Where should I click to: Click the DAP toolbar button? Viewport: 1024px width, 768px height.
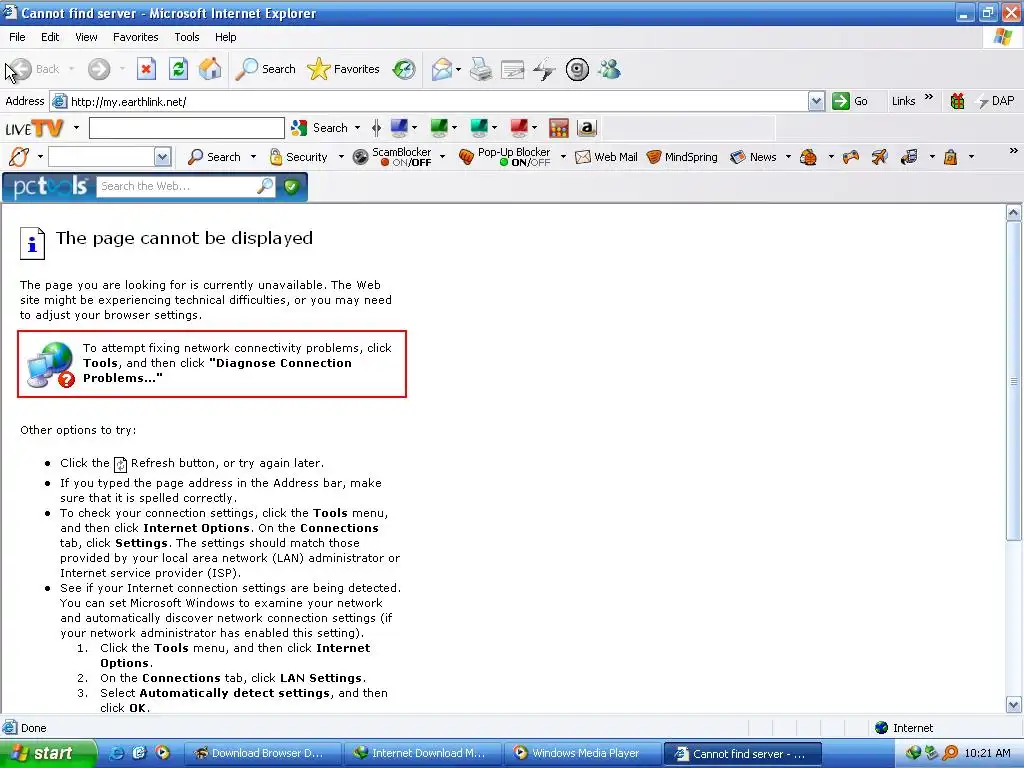pos(995,101)
